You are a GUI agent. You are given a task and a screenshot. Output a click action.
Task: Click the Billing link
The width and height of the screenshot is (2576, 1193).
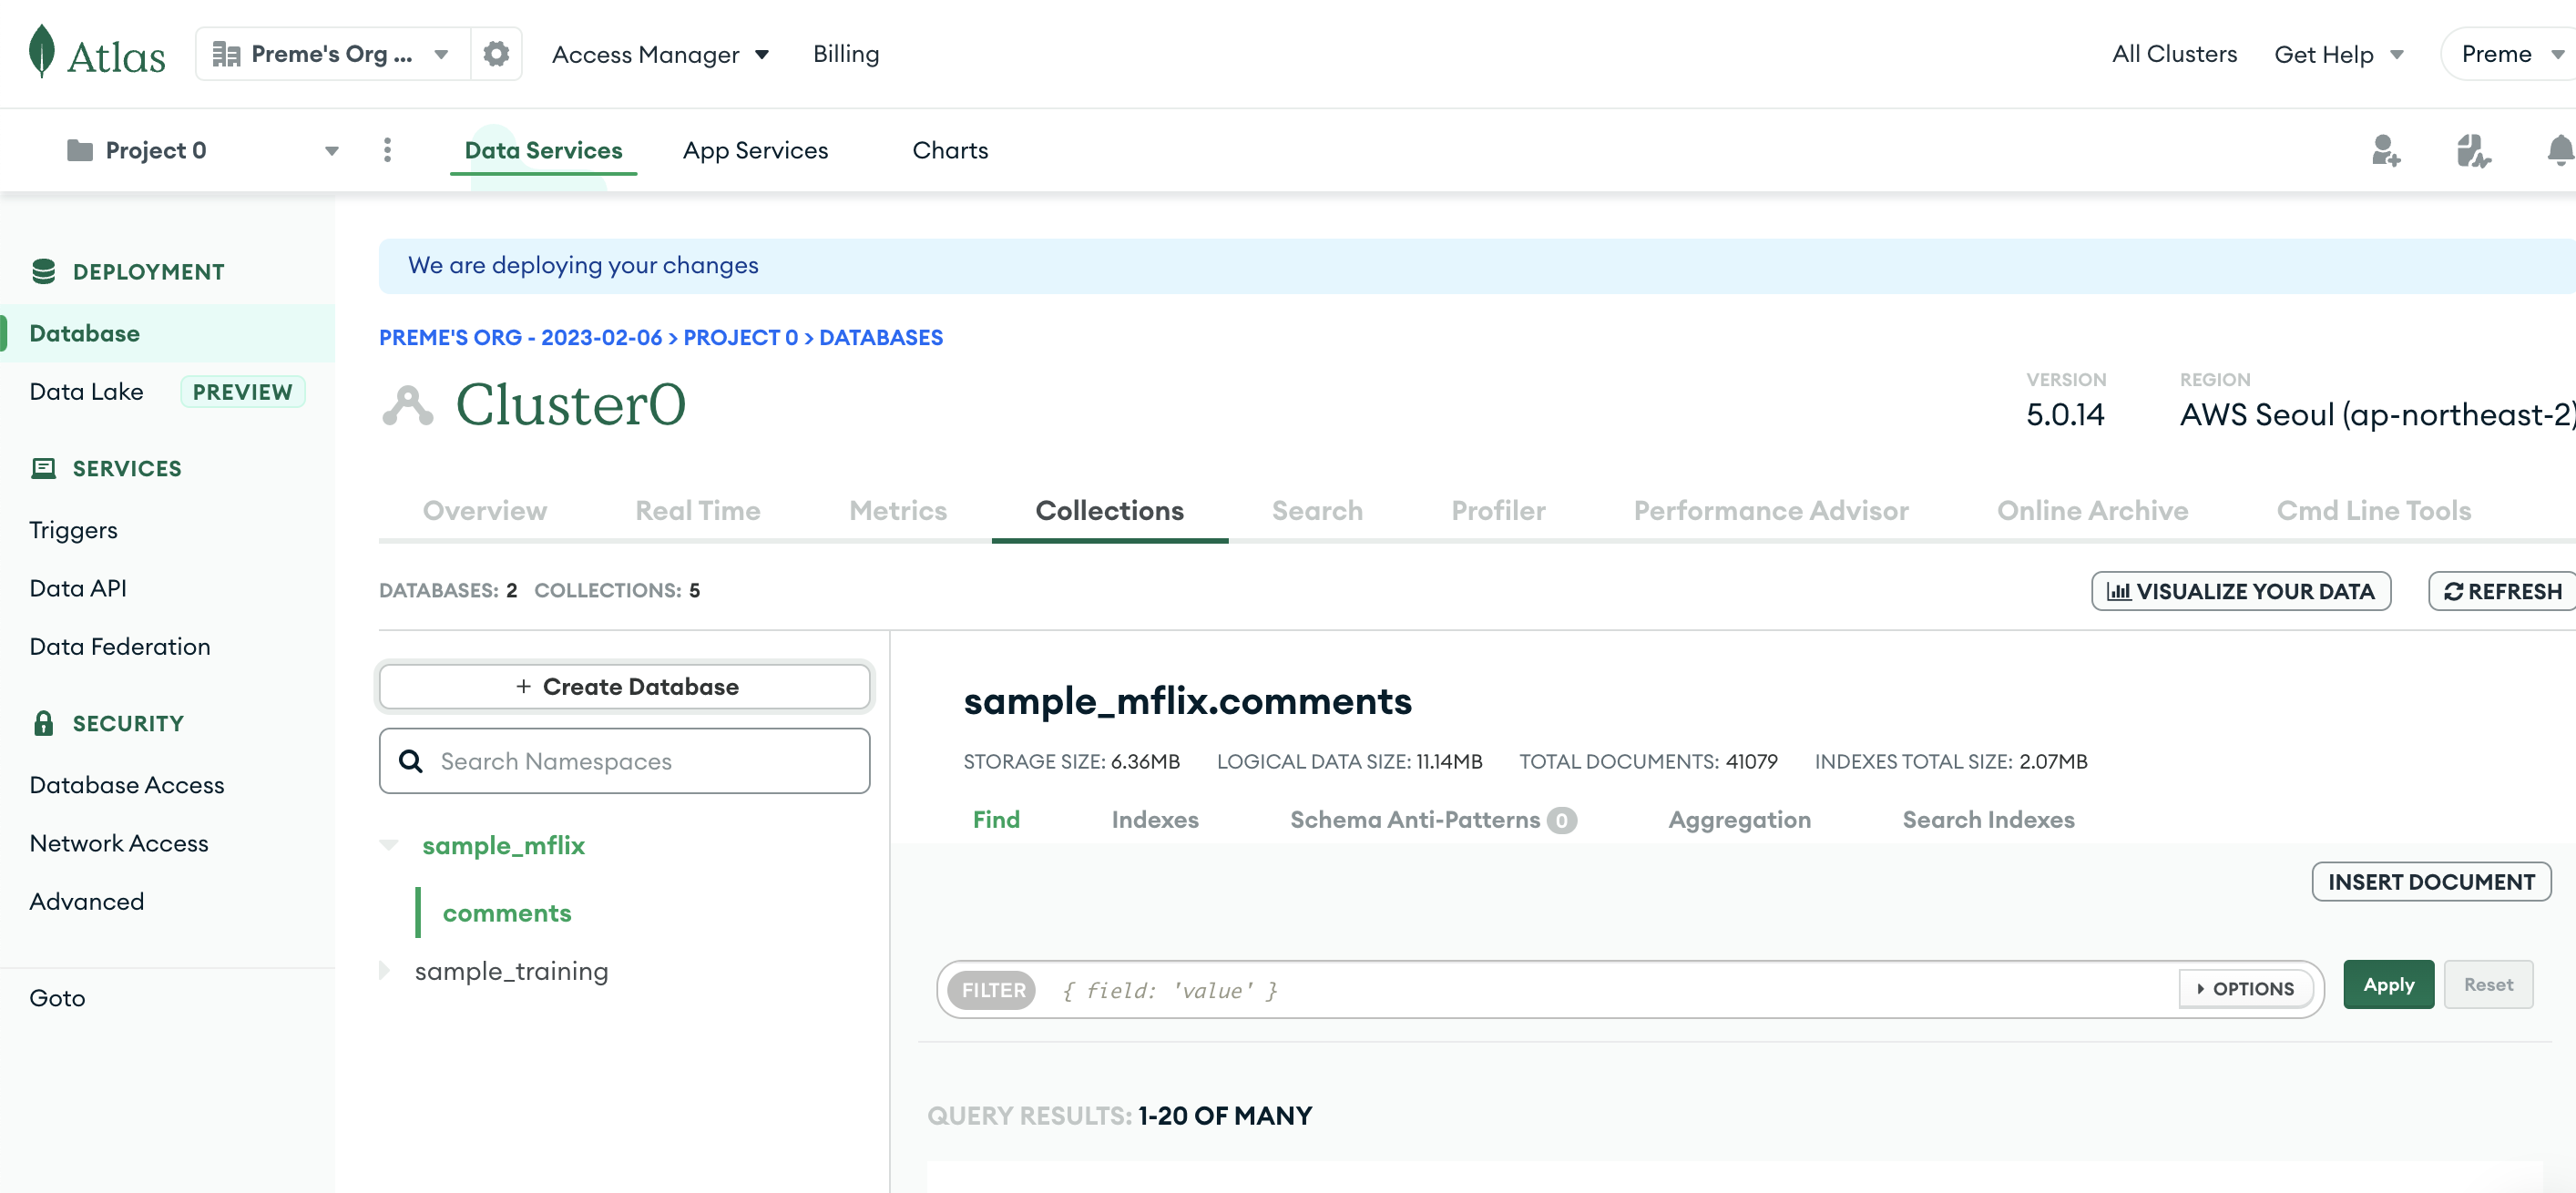pos(846,54)
